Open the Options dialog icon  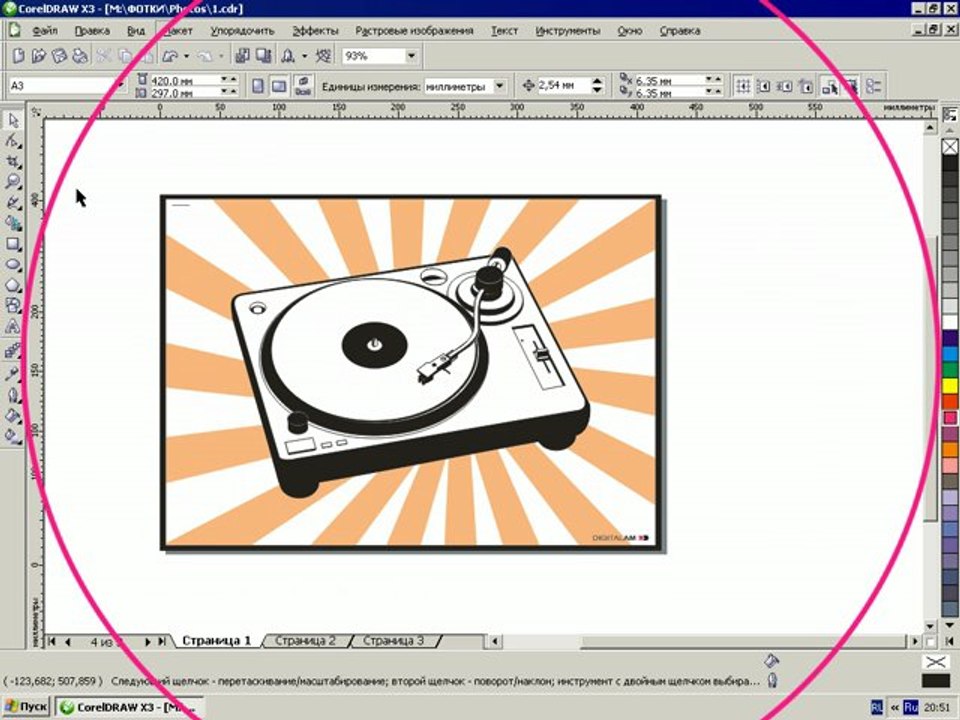874,86
